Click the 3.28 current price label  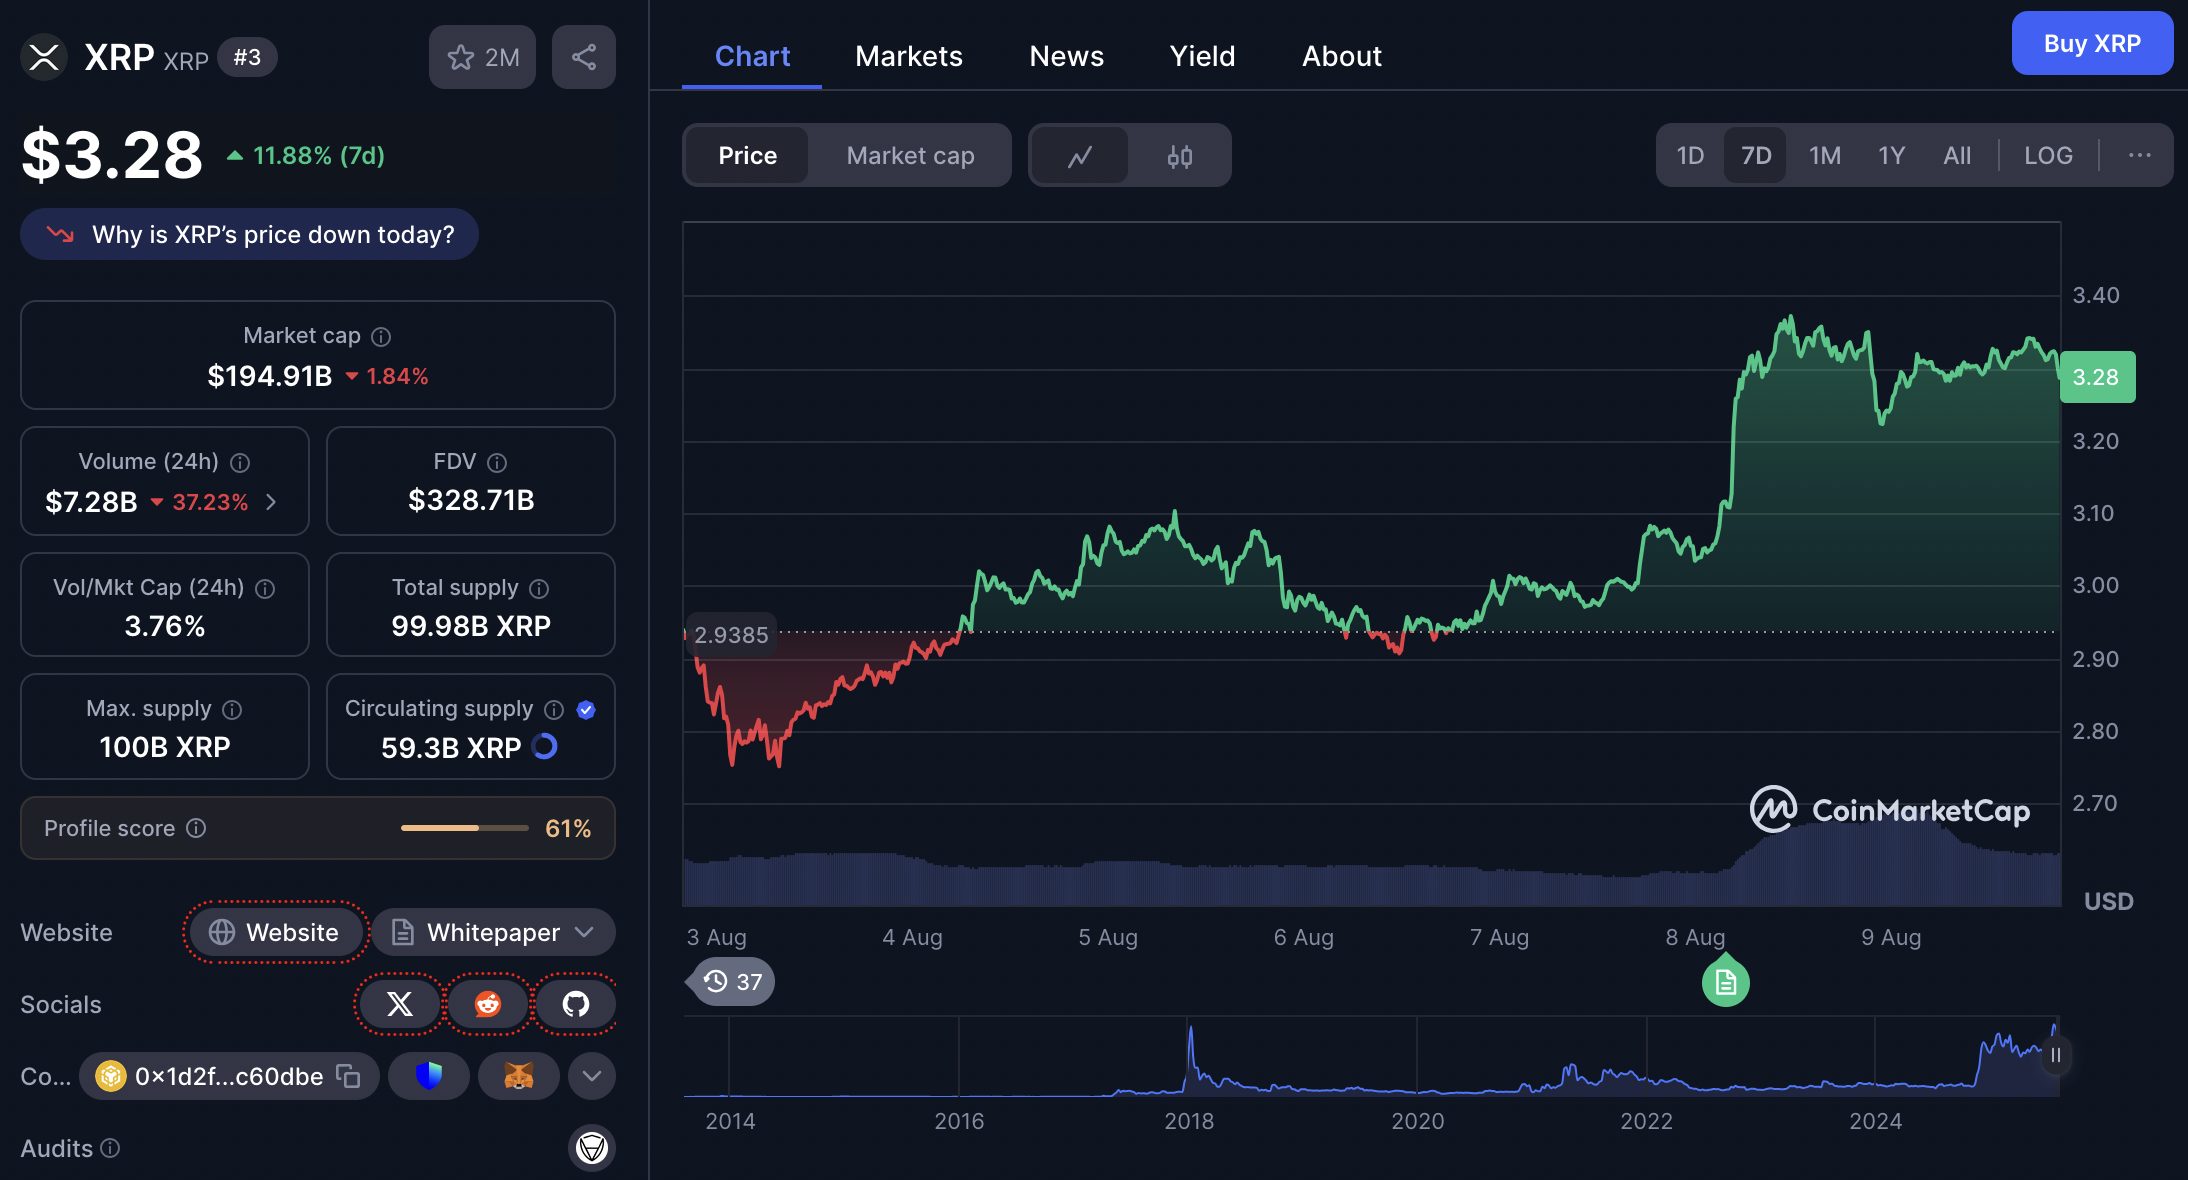point(2097,377)
